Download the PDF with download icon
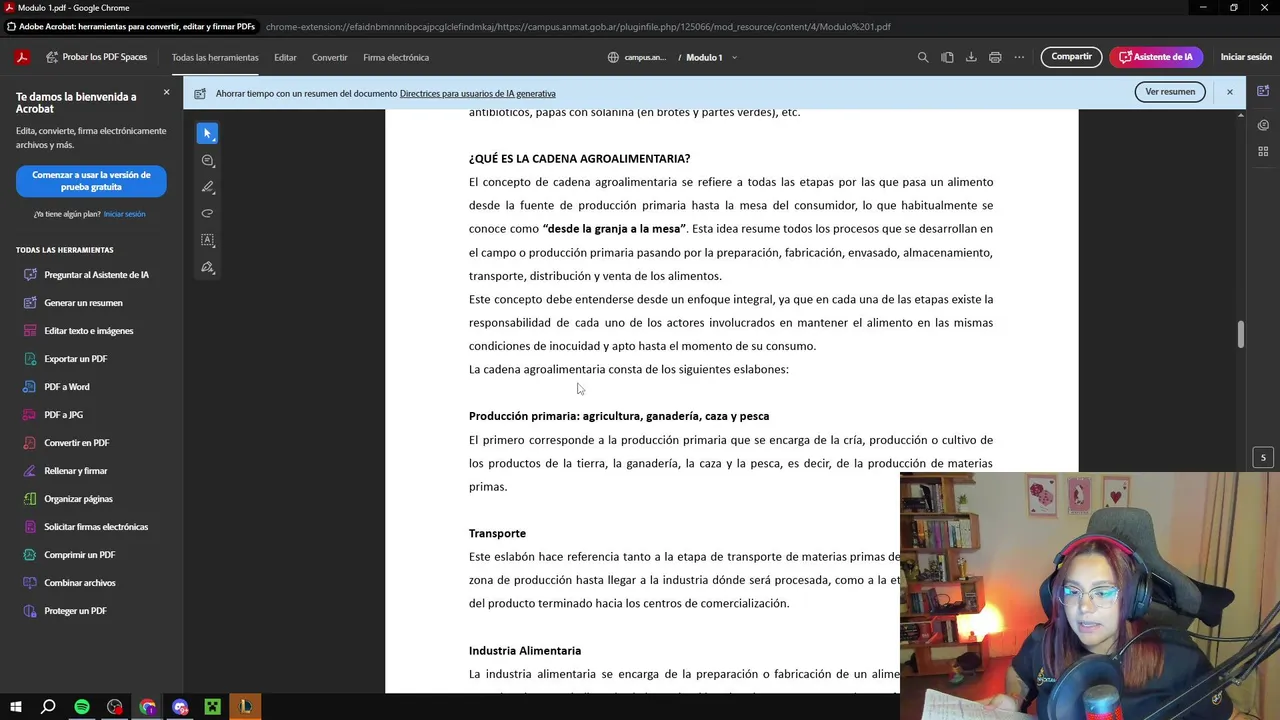1280x720 pixels. click(x=971, y=57)
